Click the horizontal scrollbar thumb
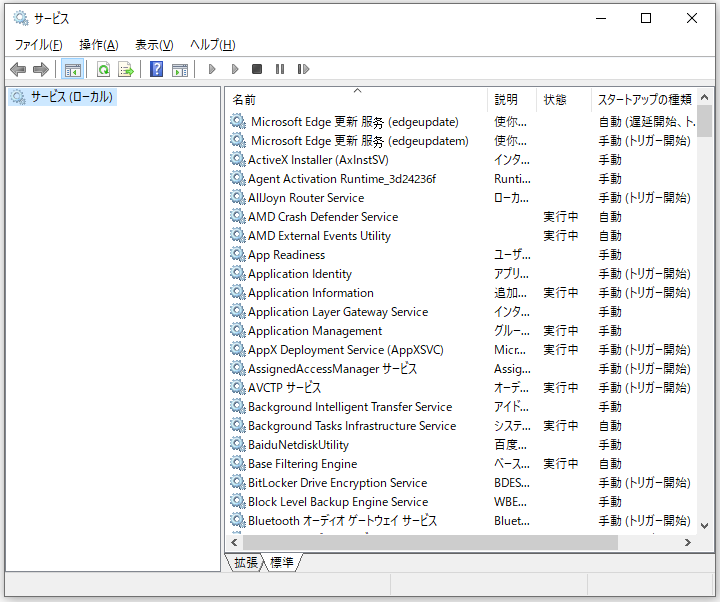 coord(430,542)
